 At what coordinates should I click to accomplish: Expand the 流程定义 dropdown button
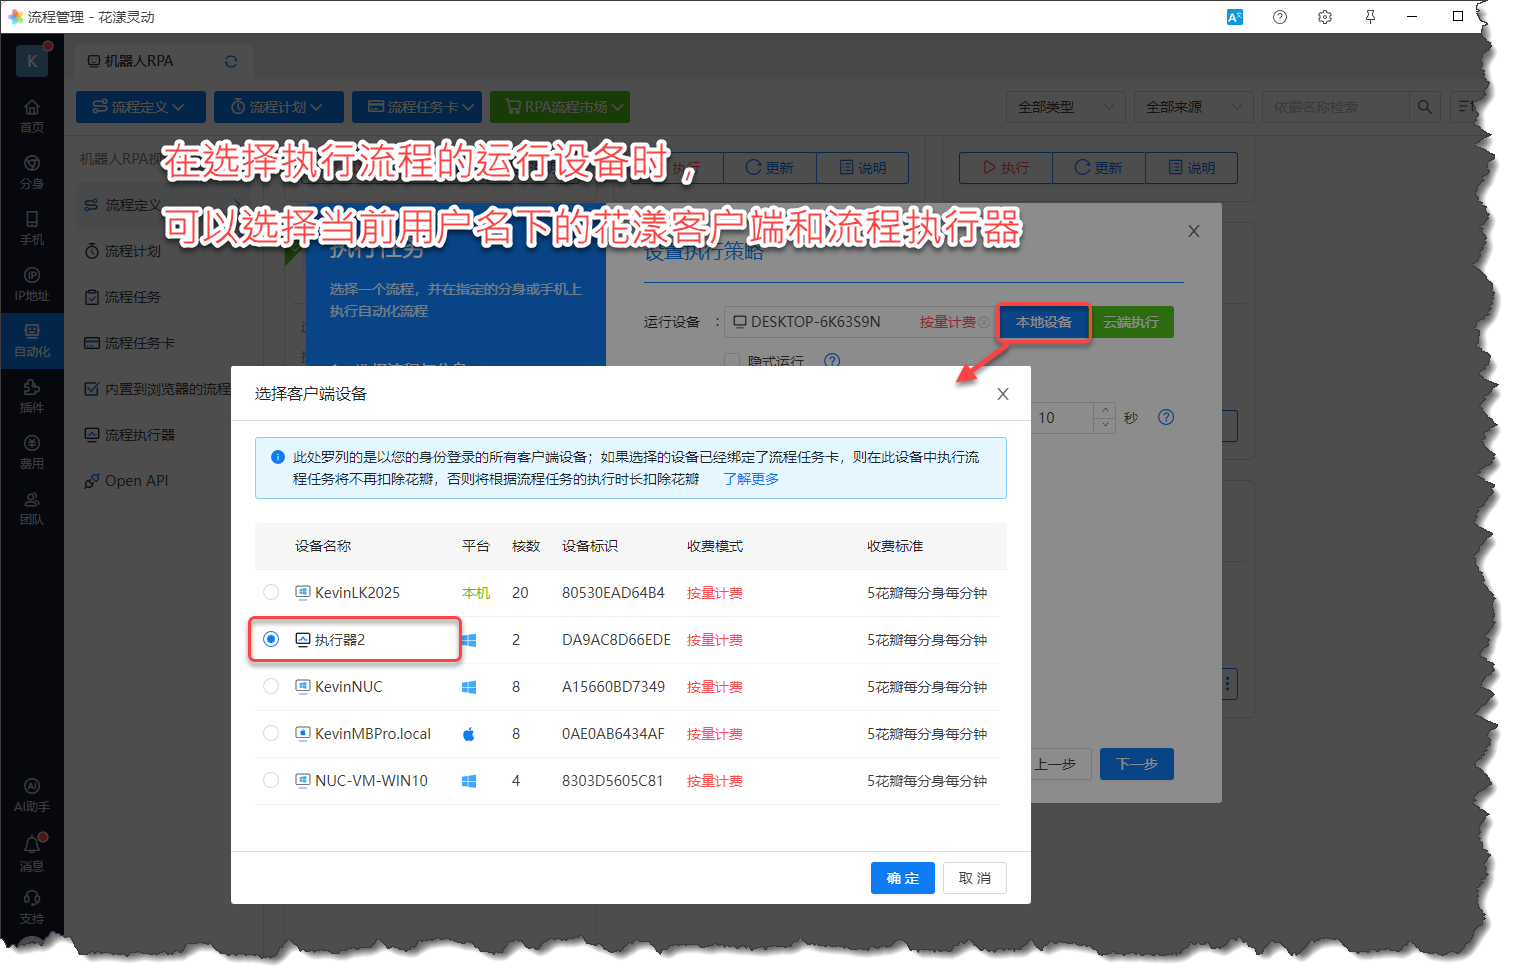[140, 107]
